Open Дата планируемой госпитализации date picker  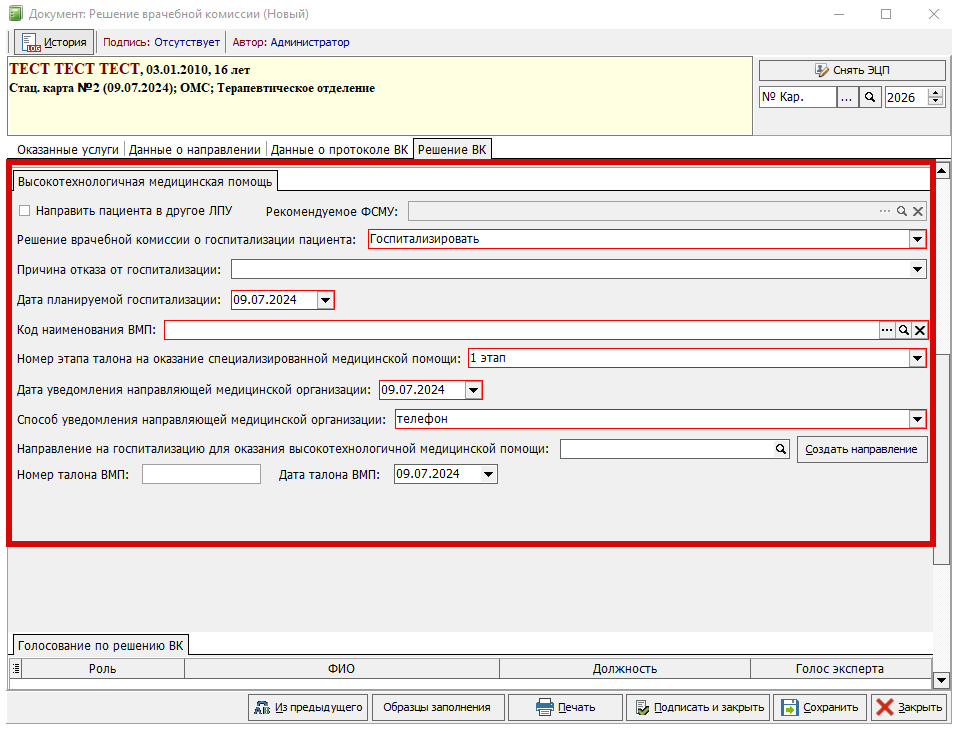point(324,300)
